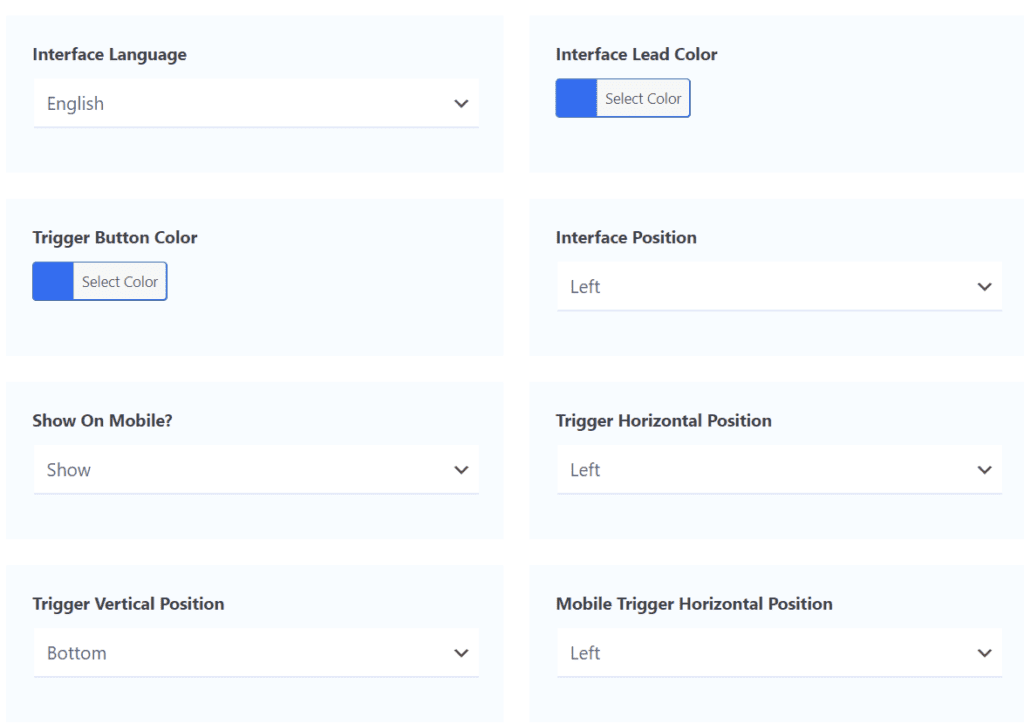This screenshot has width=1024, height=724.
Task: Open Mobile Trigger Horizontal Position select showing Left
Action: 779,653
